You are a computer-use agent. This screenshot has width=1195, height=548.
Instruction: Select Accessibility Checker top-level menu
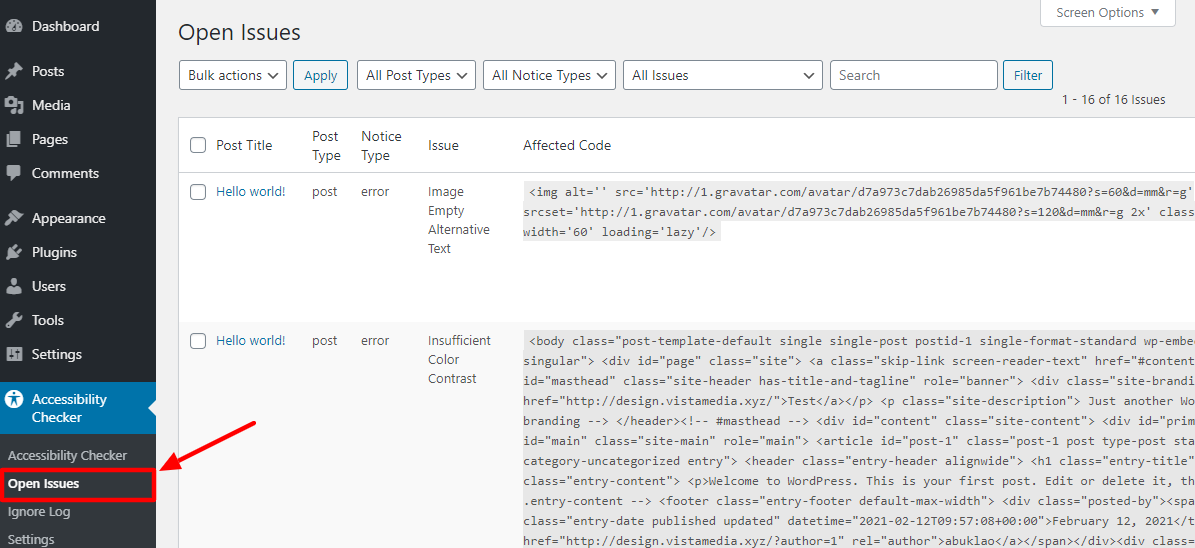click(78, 408)
